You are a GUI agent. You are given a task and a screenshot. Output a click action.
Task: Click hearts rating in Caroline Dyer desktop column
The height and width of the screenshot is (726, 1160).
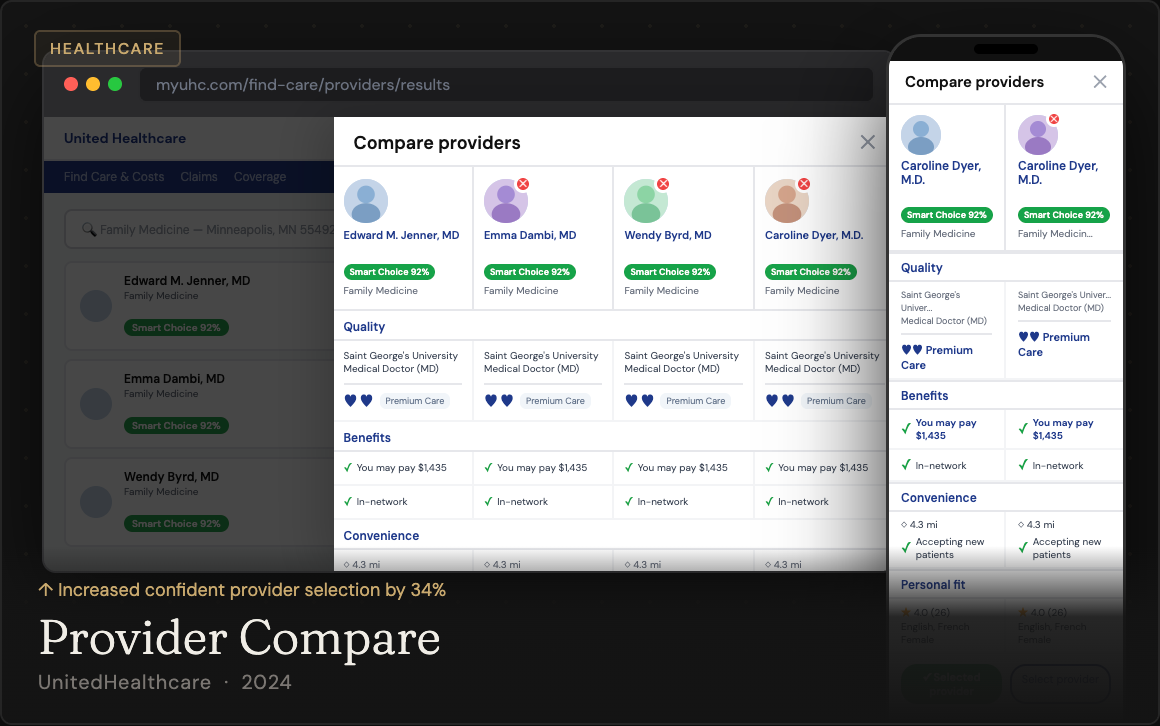[x=780, y=400]
